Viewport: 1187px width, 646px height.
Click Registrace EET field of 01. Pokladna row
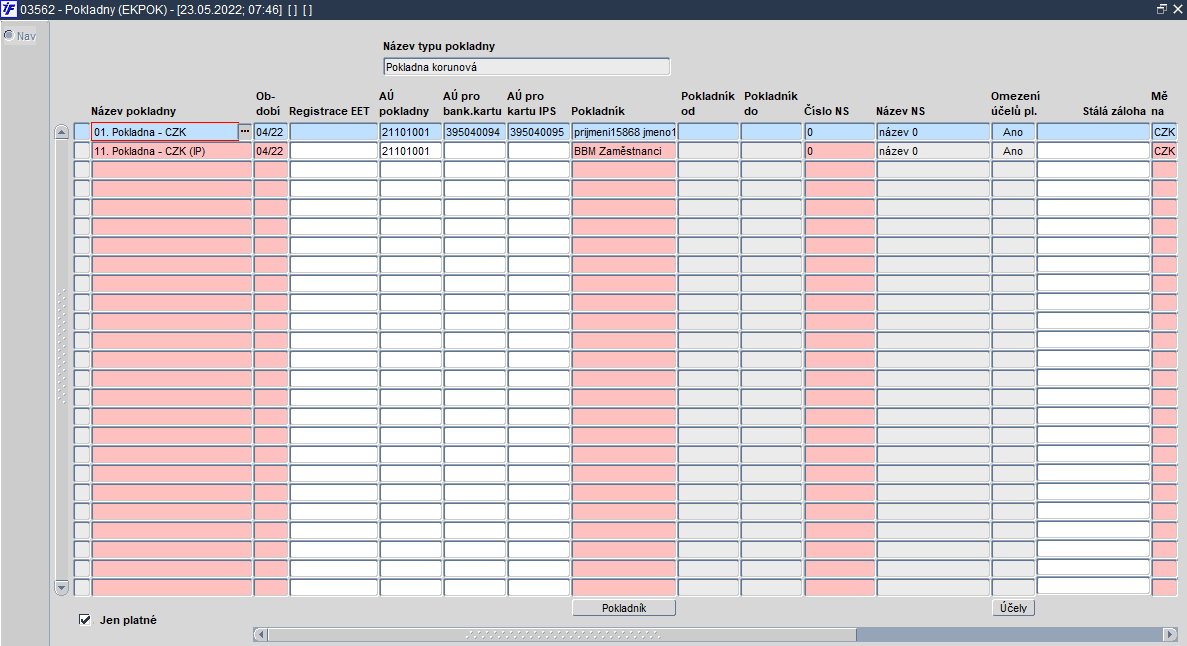click(334, 132)
